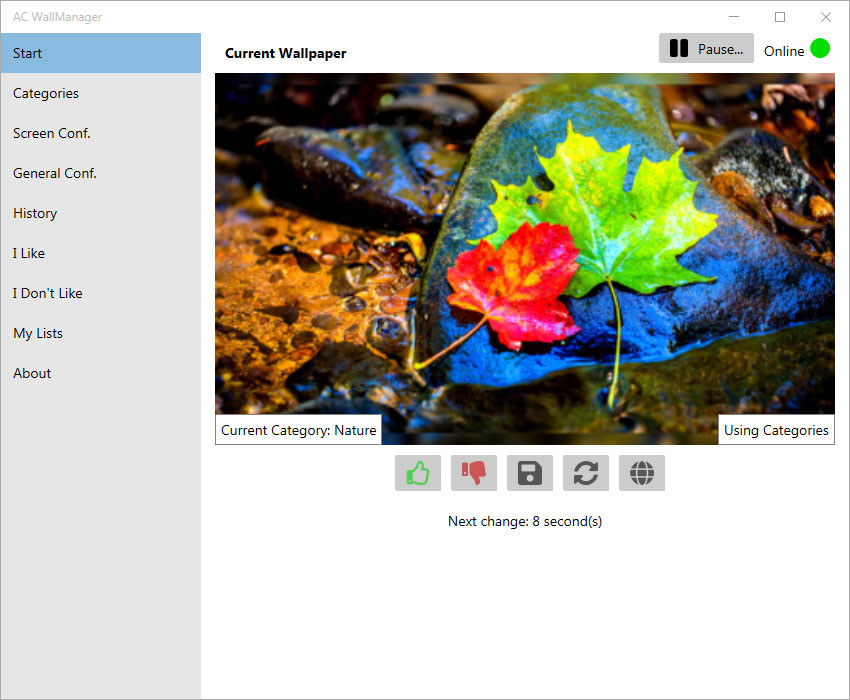Viewport: 850px width, 700px height.
Task: Click the Online status text
Action: tap(784, 51)
